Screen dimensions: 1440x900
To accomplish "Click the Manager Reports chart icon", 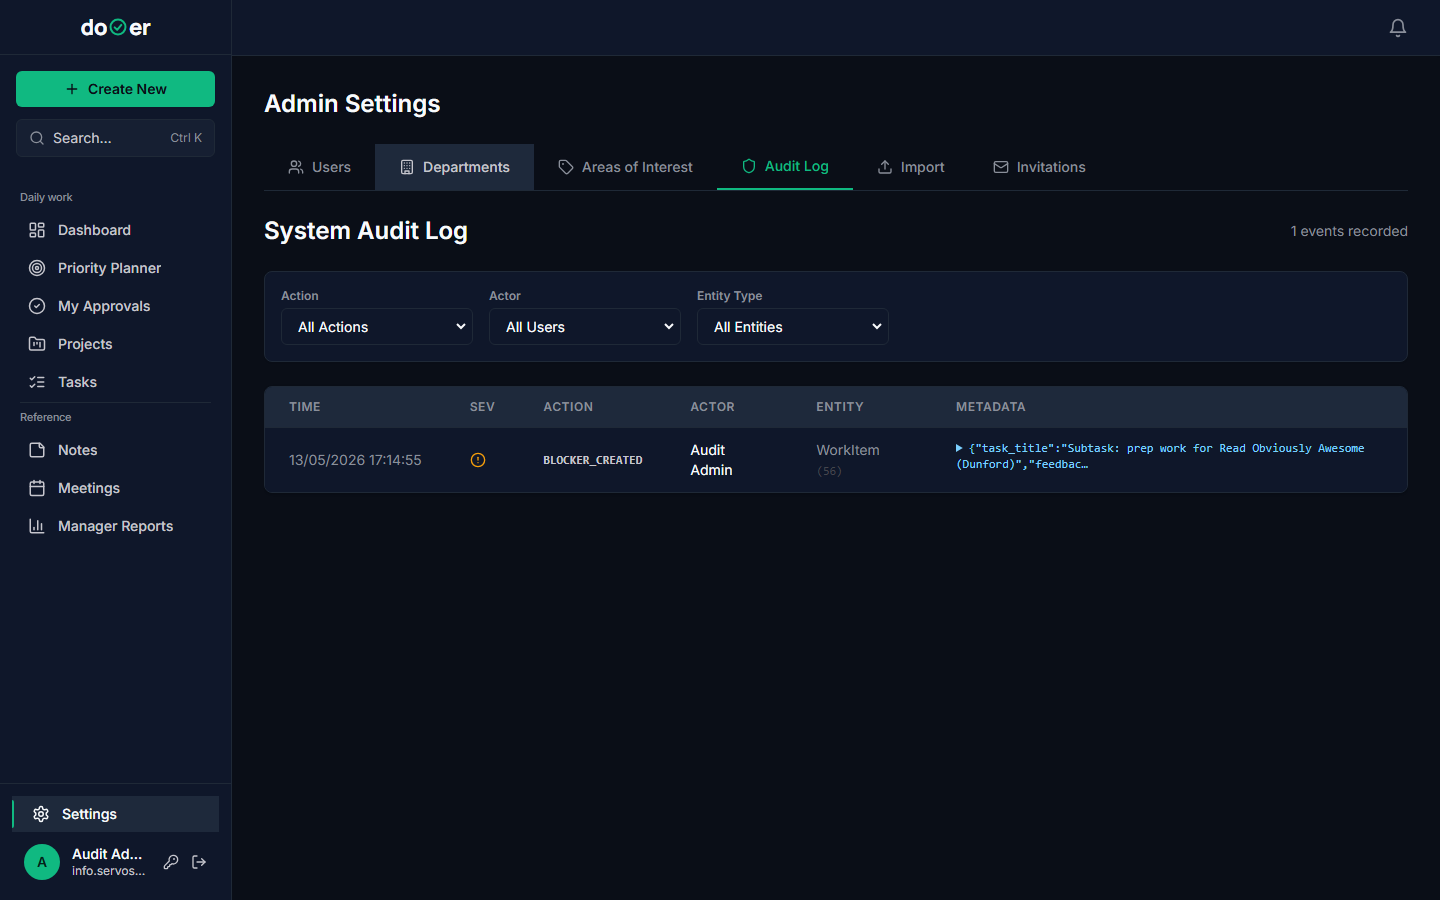I will point(37,526).
